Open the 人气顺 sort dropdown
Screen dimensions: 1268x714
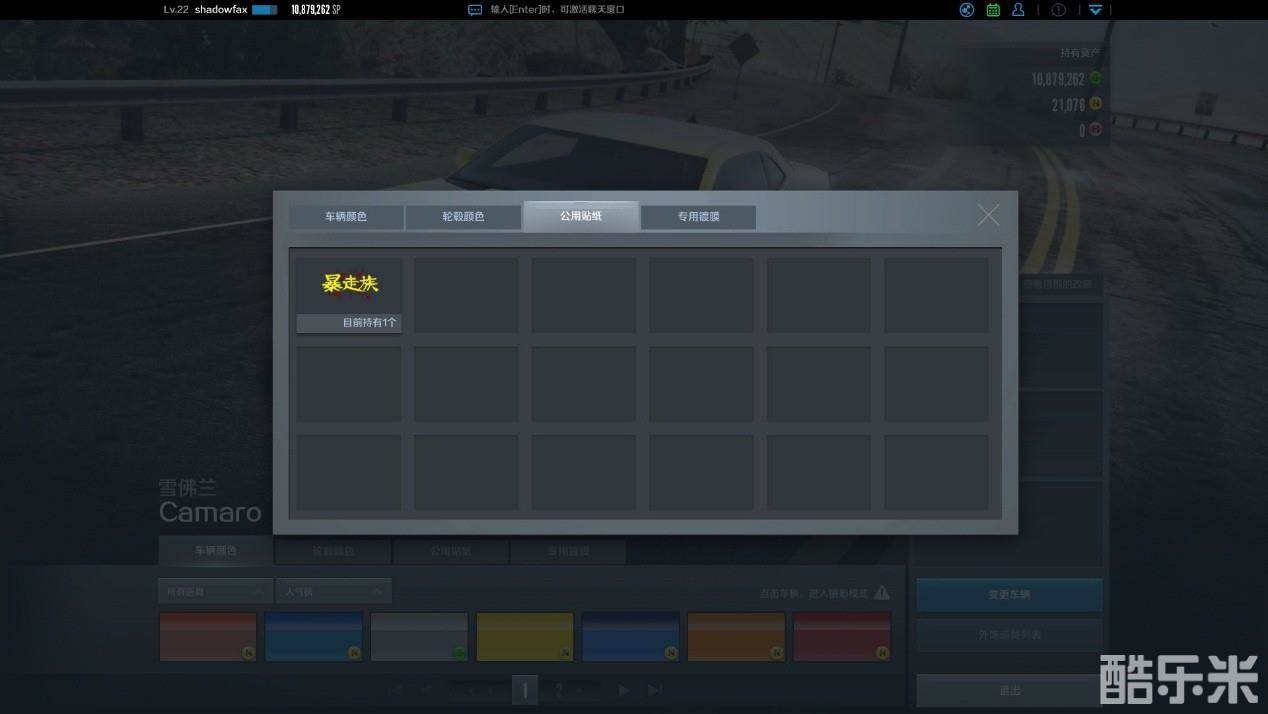(x=333, y=592)
